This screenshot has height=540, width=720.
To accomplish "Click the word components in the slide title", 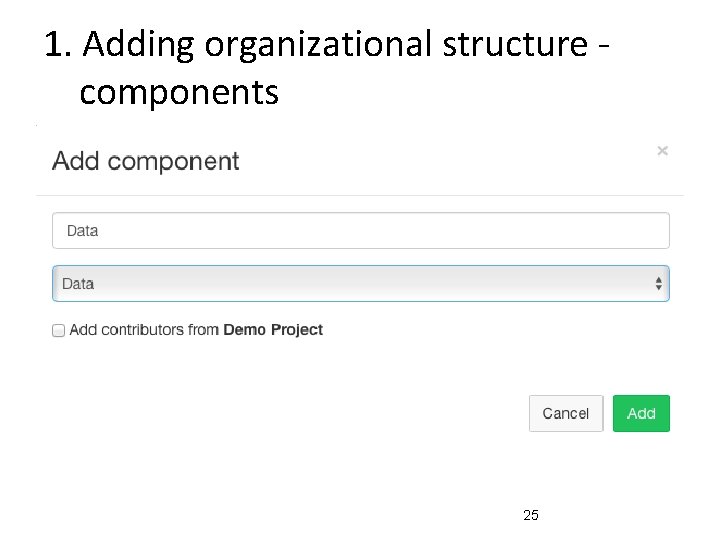I will point(179,92).
